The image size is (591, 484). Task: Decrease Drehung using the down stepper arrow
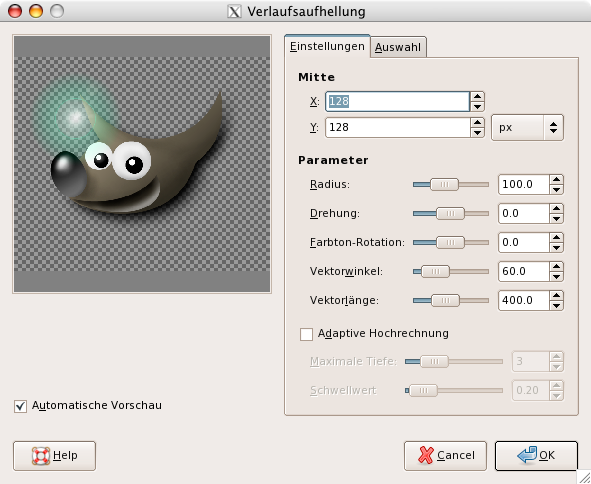click(556, 218)
